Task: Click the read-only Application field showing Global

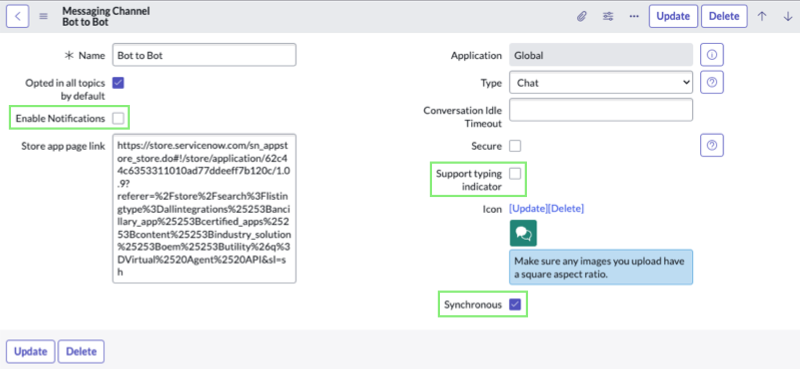Action: point(601,55)
